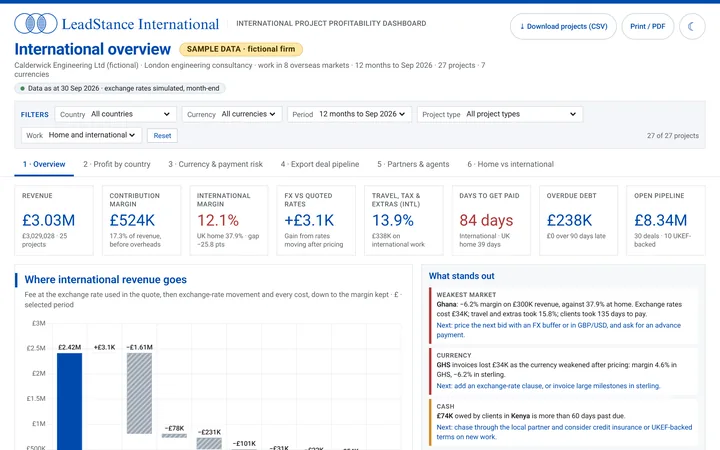This screenshot has height=450, width=720.
Task: Click the SAMPLE DATA fictional firm badge
Action: point(241,49)
